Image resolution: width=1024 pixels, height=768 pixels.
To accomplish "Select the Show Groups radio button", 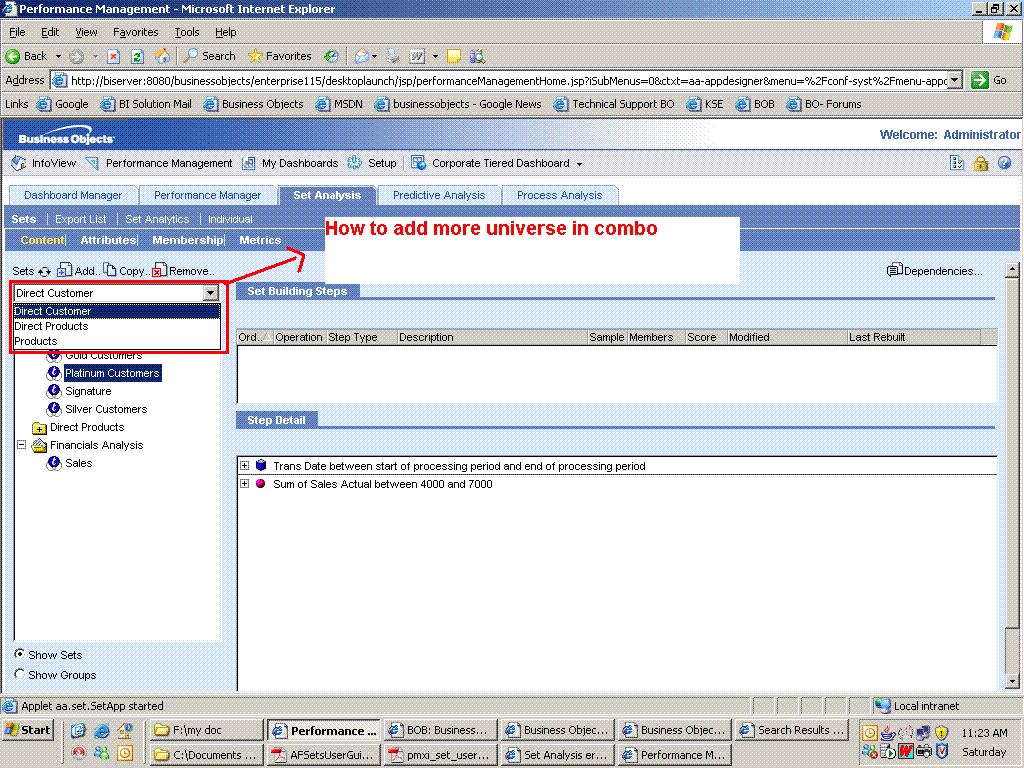I will click(19, 675).
